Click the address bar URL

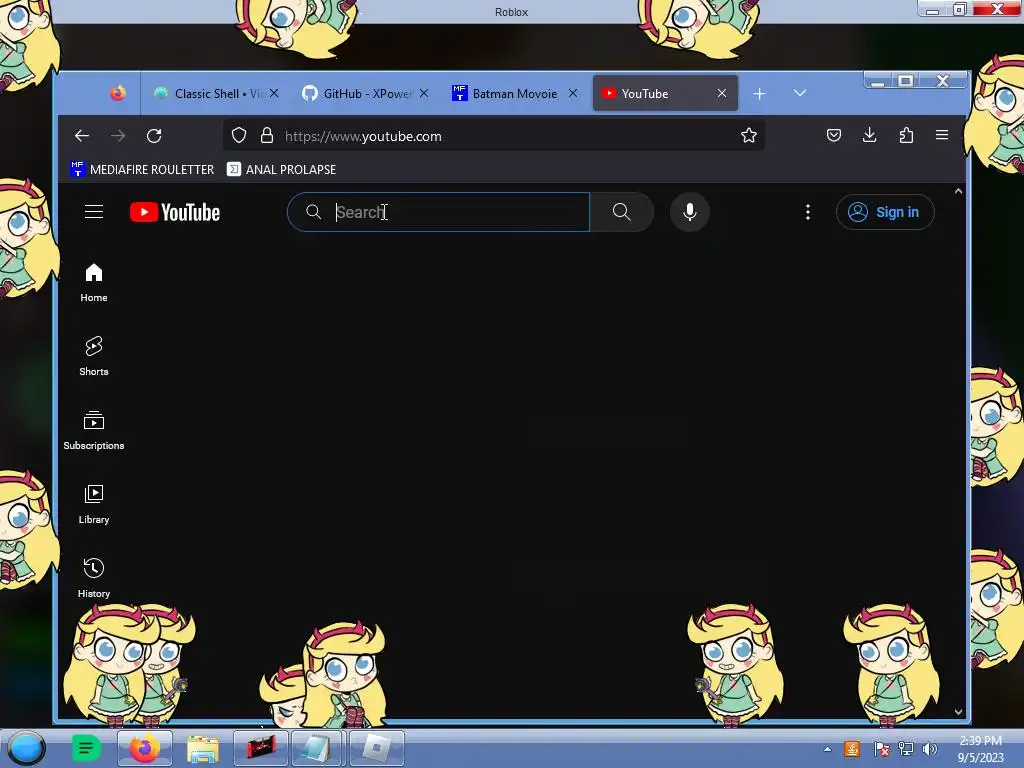[x=363, y=136]
